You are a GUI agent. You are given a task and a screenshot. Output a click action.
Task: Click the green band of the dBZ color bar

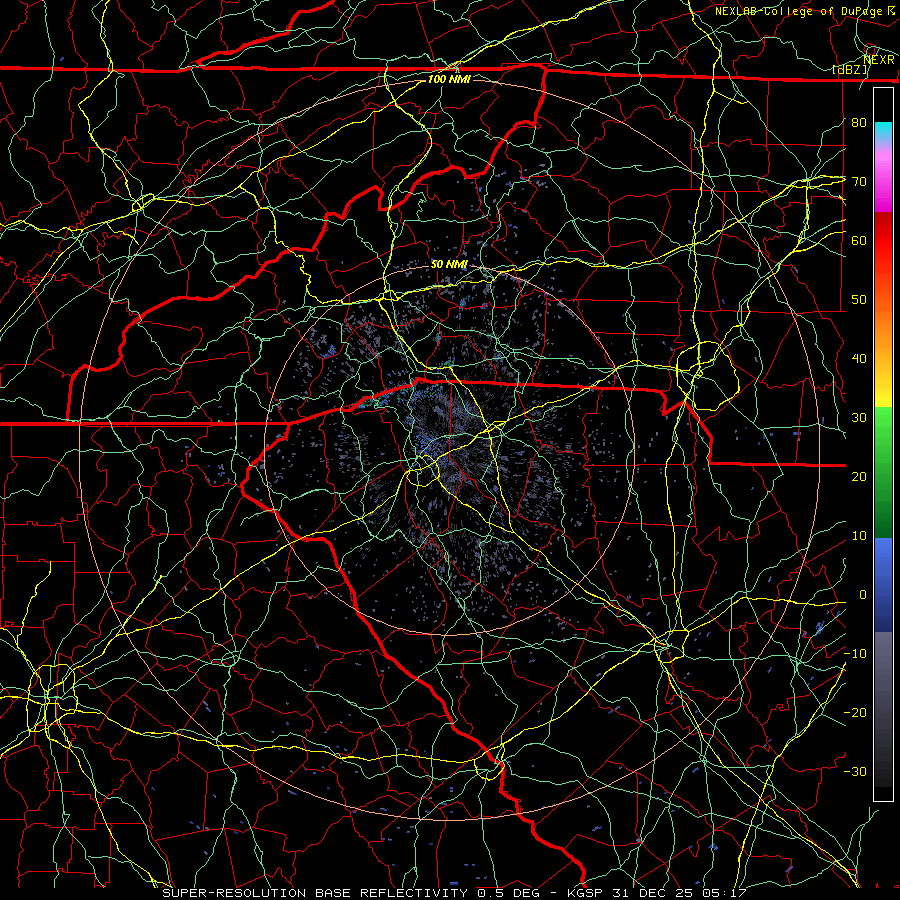[x=883, y=472]
